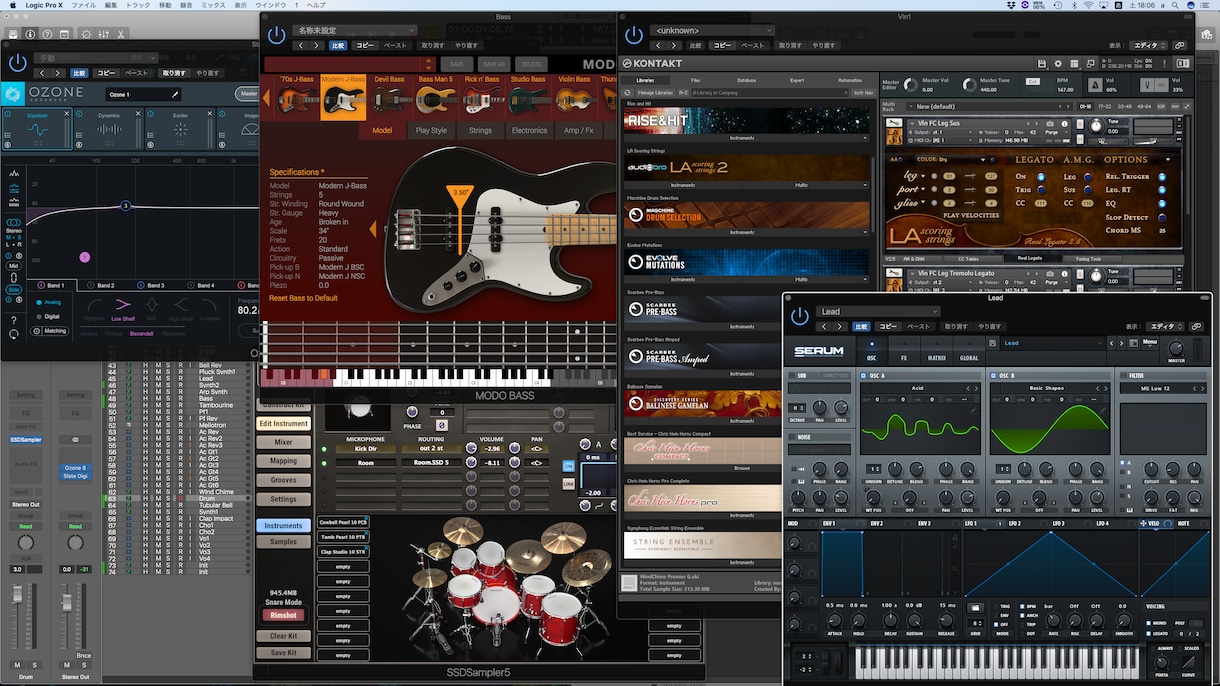Refresh Kontakt libraries with the circular arrow icon
The image size is (1220, 686).
(x=626, y=92)
